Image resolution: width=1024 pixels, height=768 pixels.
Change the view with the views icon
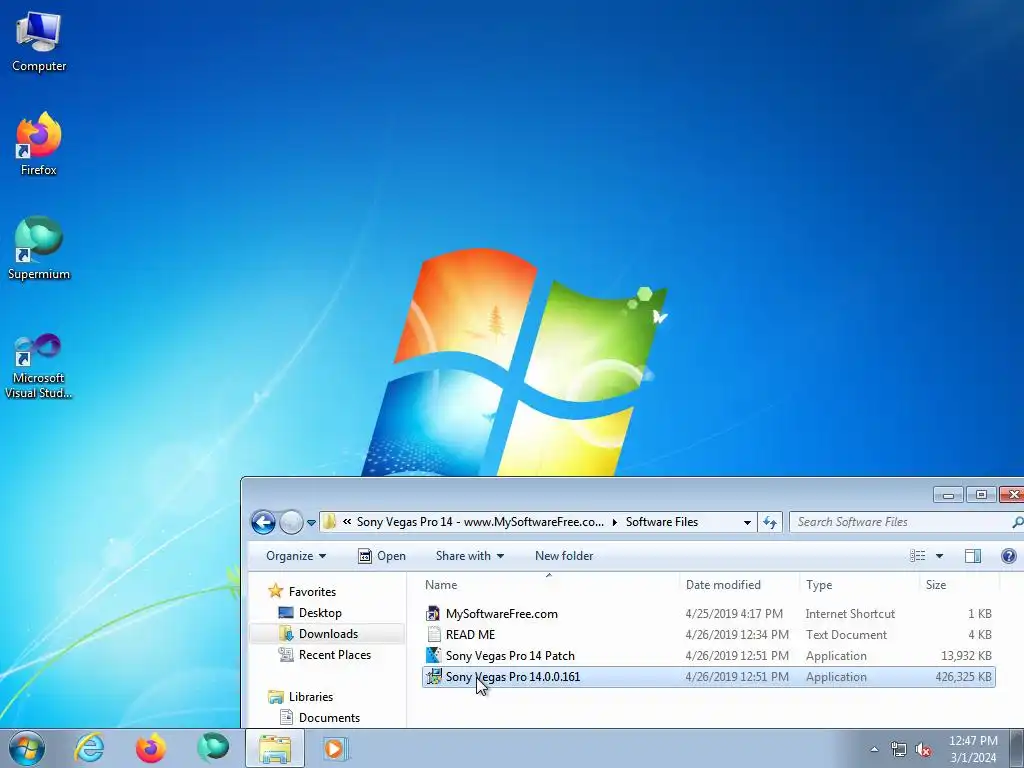pos(918,556)
